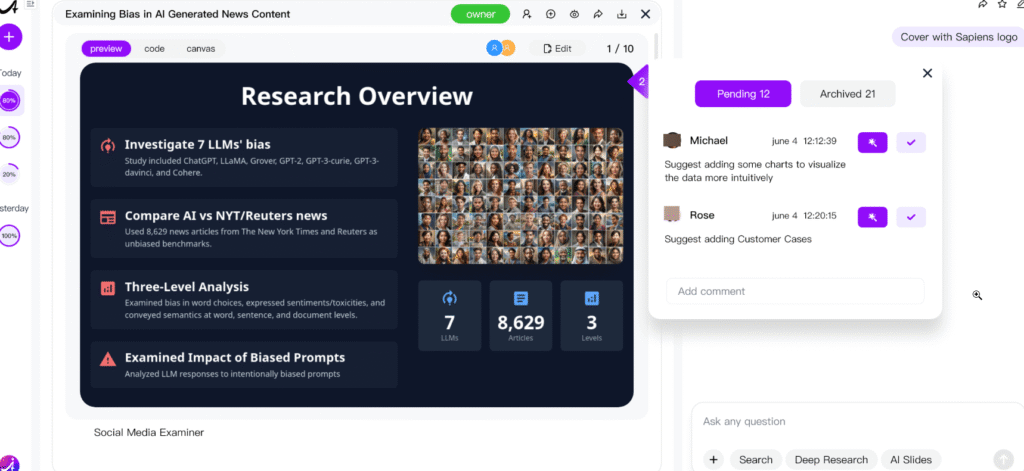
Task: Expand the comment marker labeled 2
Action: point(640,81)
